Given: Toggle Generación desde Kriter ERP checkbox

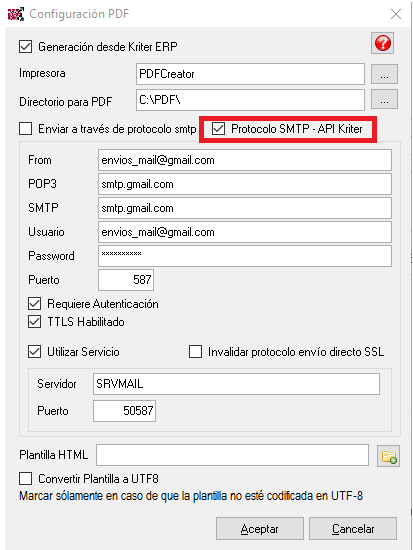Looking at the screenshot, I should pos(26,47).
